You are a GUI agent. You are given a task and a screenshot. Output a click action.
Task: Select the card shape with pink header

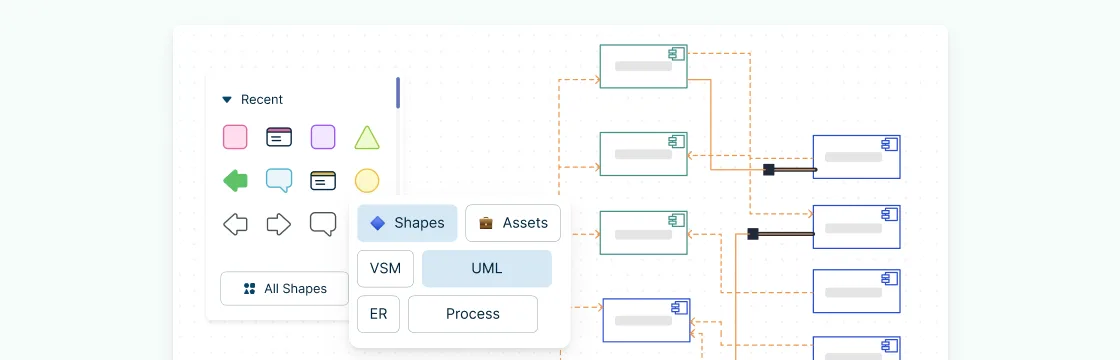coord(279,137)
